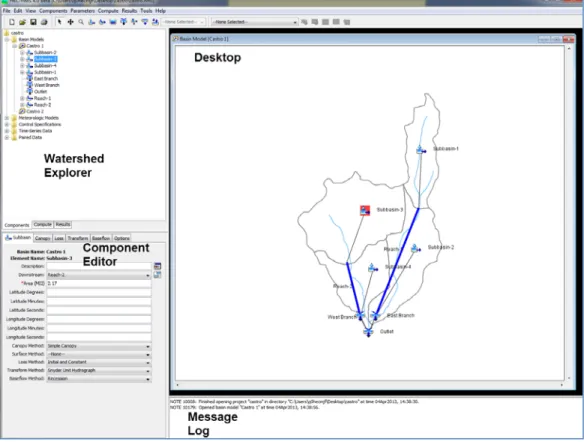
Task: Click the East Branch junction icon on the map
Action: click(375, 316)
